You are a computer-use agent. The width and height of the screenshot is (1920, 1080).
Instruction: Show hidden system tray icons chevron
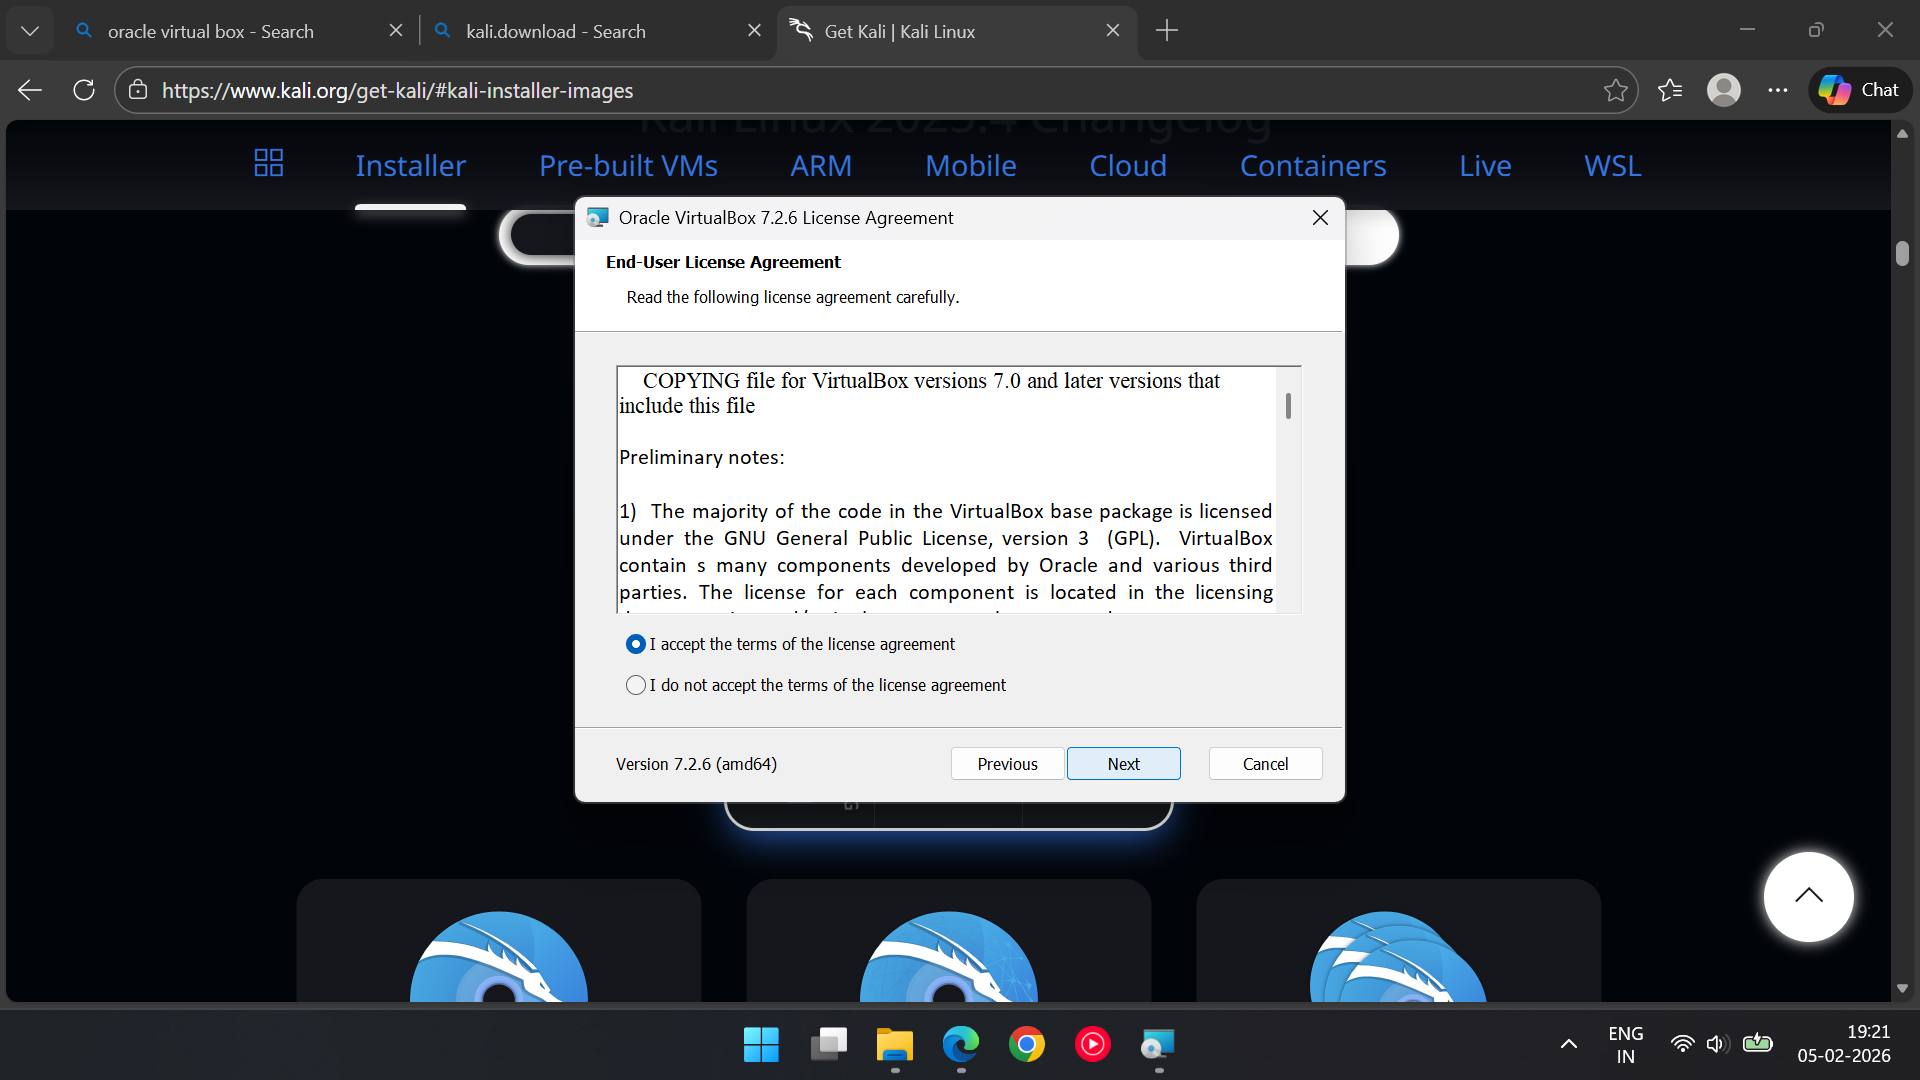coord(1568,1045)
